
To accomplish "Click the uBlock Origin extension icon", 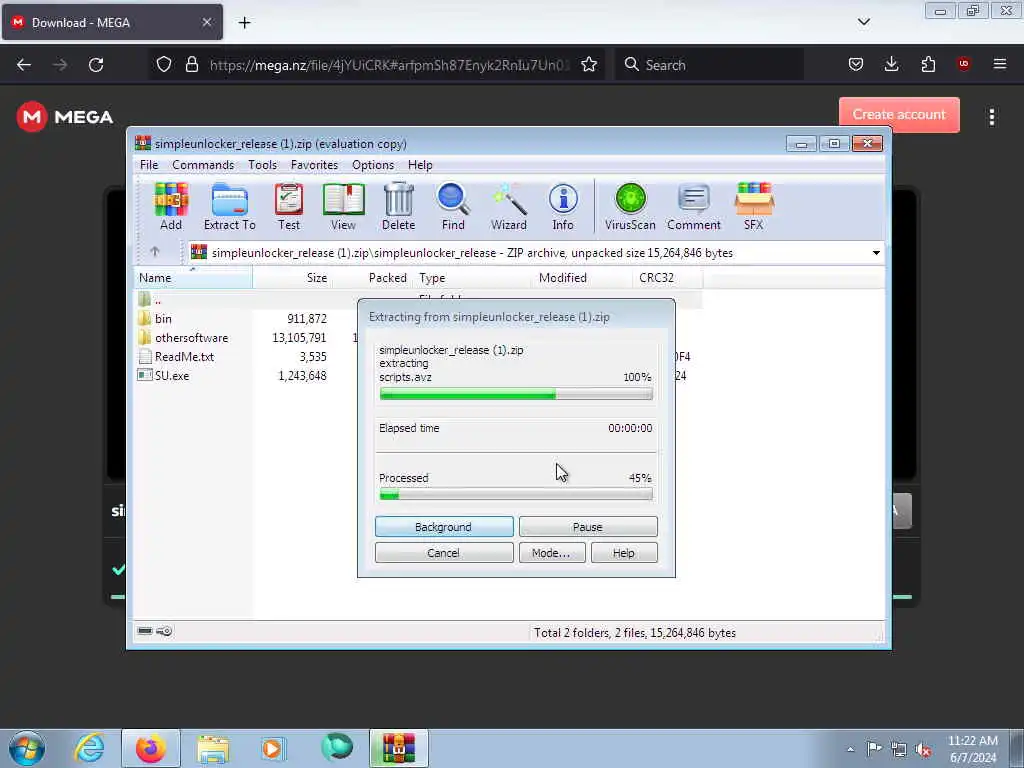I will click(963, 63).
